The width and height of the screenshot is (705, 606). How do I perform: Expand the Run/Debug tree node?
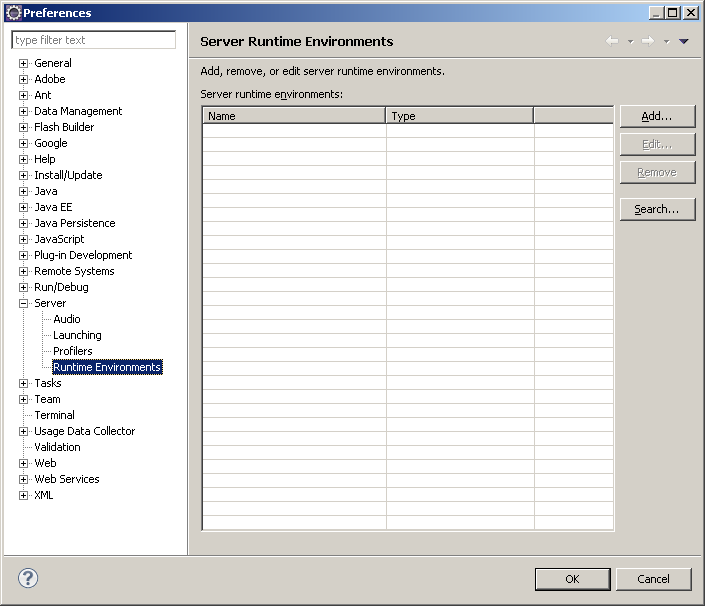24,287
